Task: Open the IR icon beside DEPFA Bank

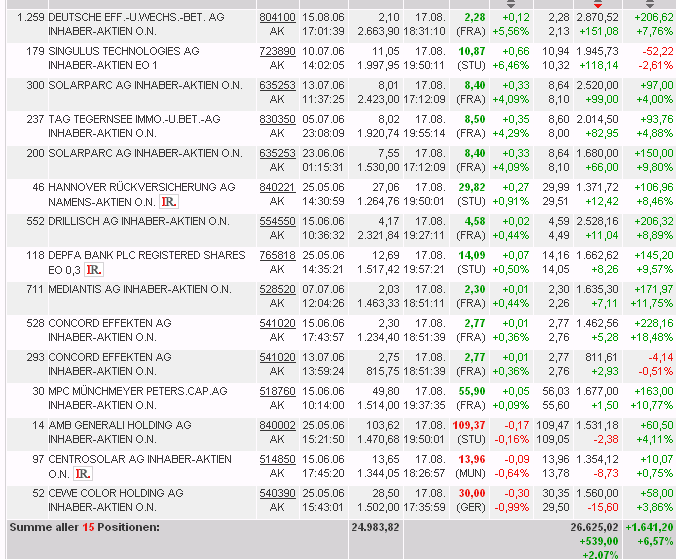Action: point(94,270)
